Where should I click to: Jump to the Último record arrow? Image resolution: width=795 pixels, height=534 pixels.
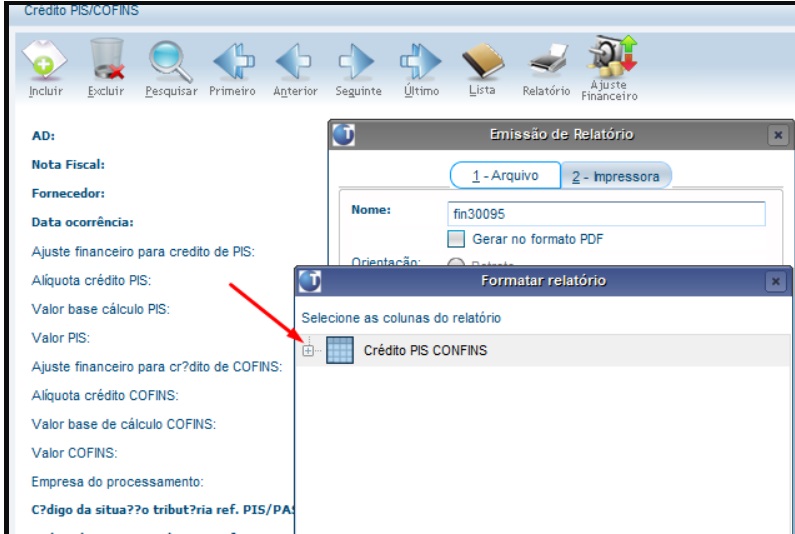[420, 61]
